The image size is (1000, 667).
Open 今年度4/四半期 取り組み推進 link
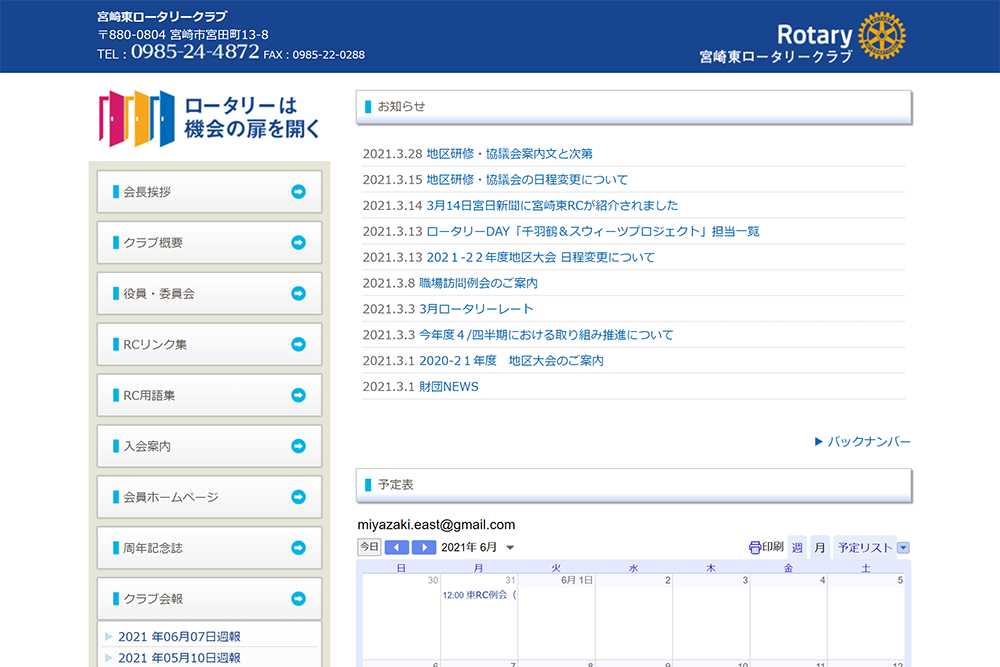[x=546, y=335]
